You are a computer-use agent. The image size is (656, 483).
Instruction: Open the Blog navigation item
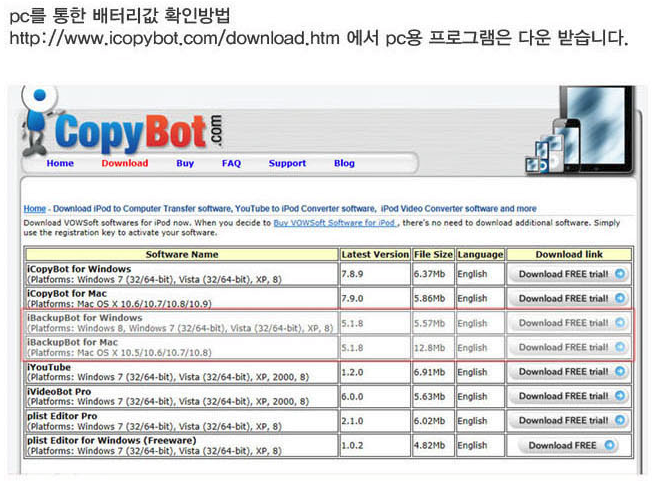click(344, 163)
